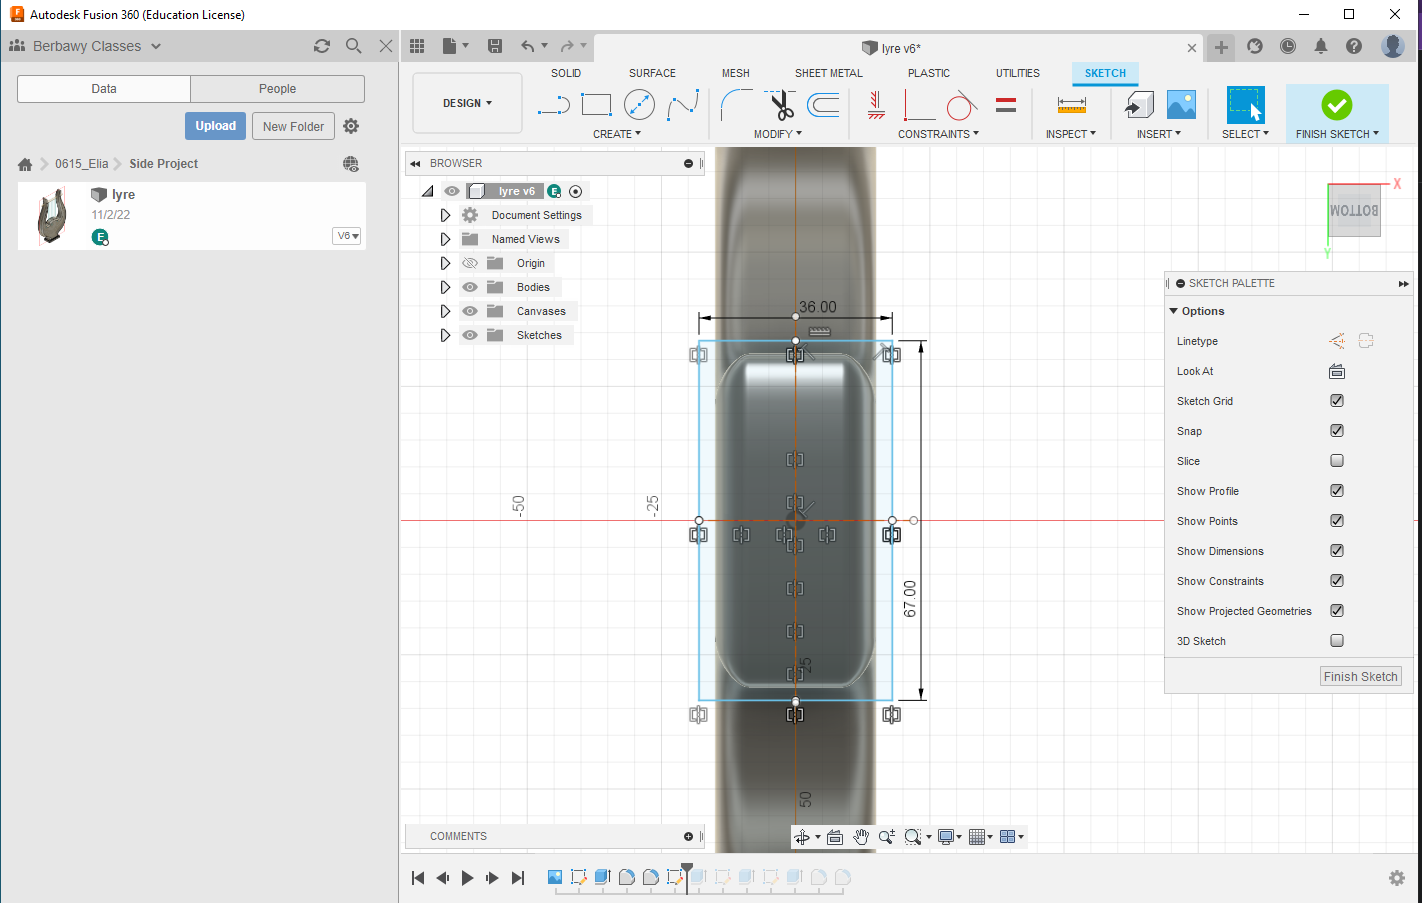
Task: Enable the Slice checkbox
Action: 1336,461
